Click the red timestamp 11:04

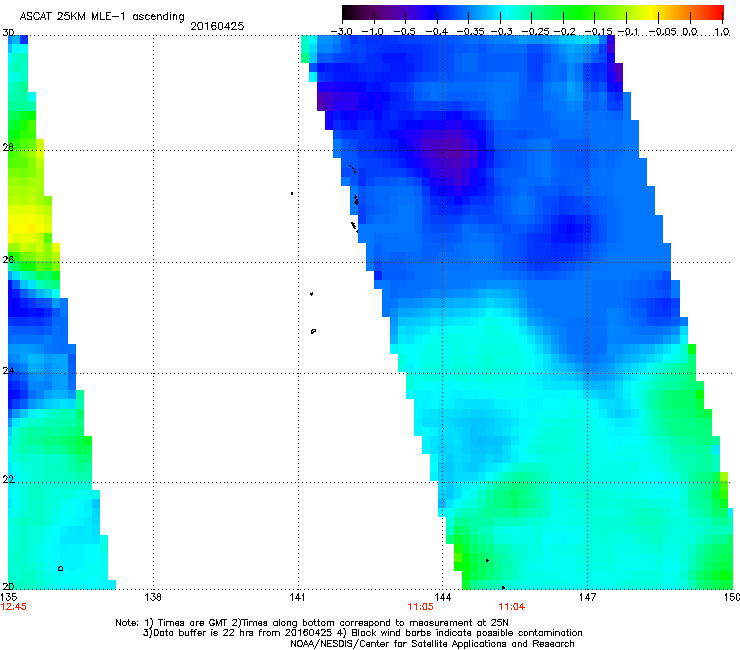512,607
